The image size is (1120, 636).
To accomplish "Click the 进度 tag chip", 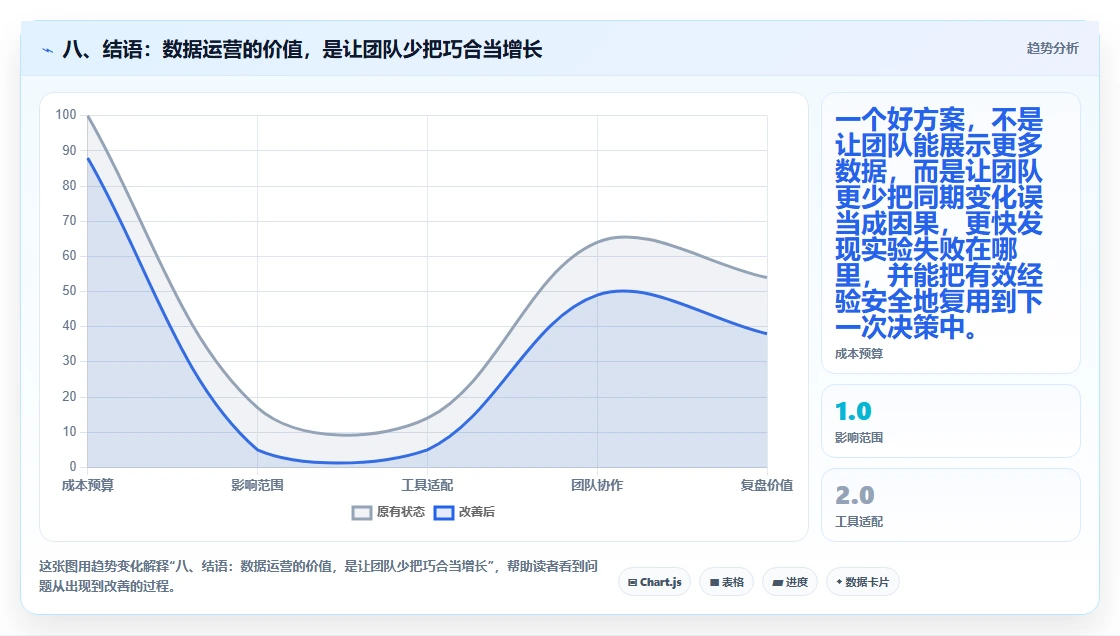I will tap(790, 582).
